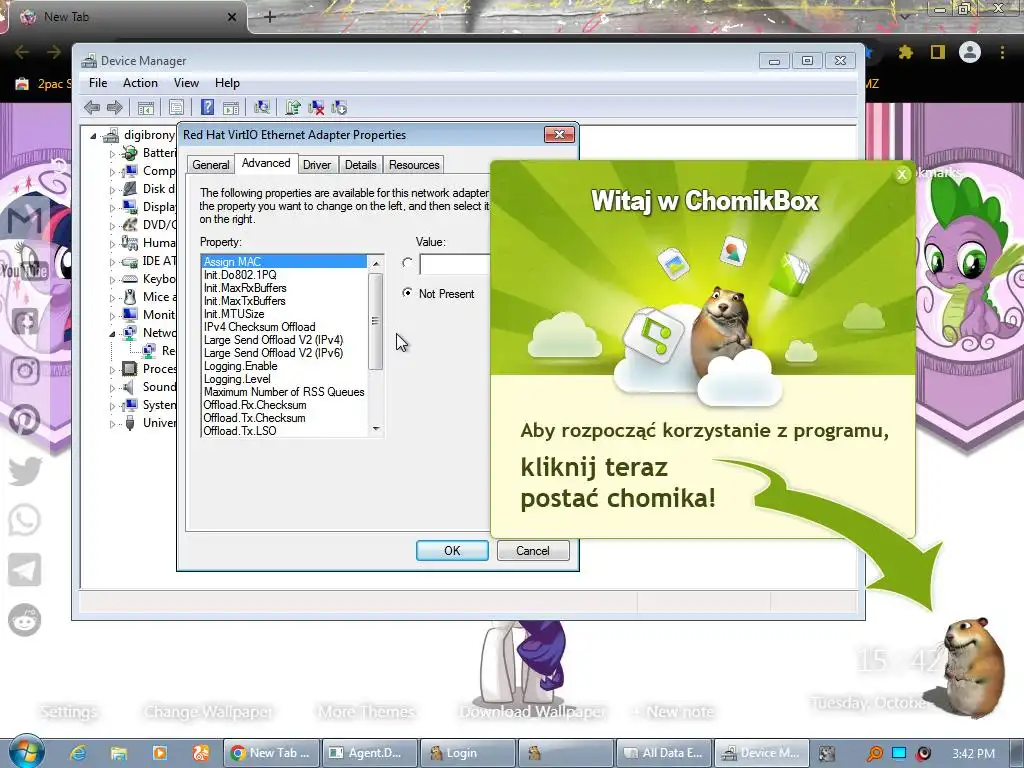The image size is (1024, 768).
Task: Click the Property list vertical scrollbar thumb
Action: [376, 321]
